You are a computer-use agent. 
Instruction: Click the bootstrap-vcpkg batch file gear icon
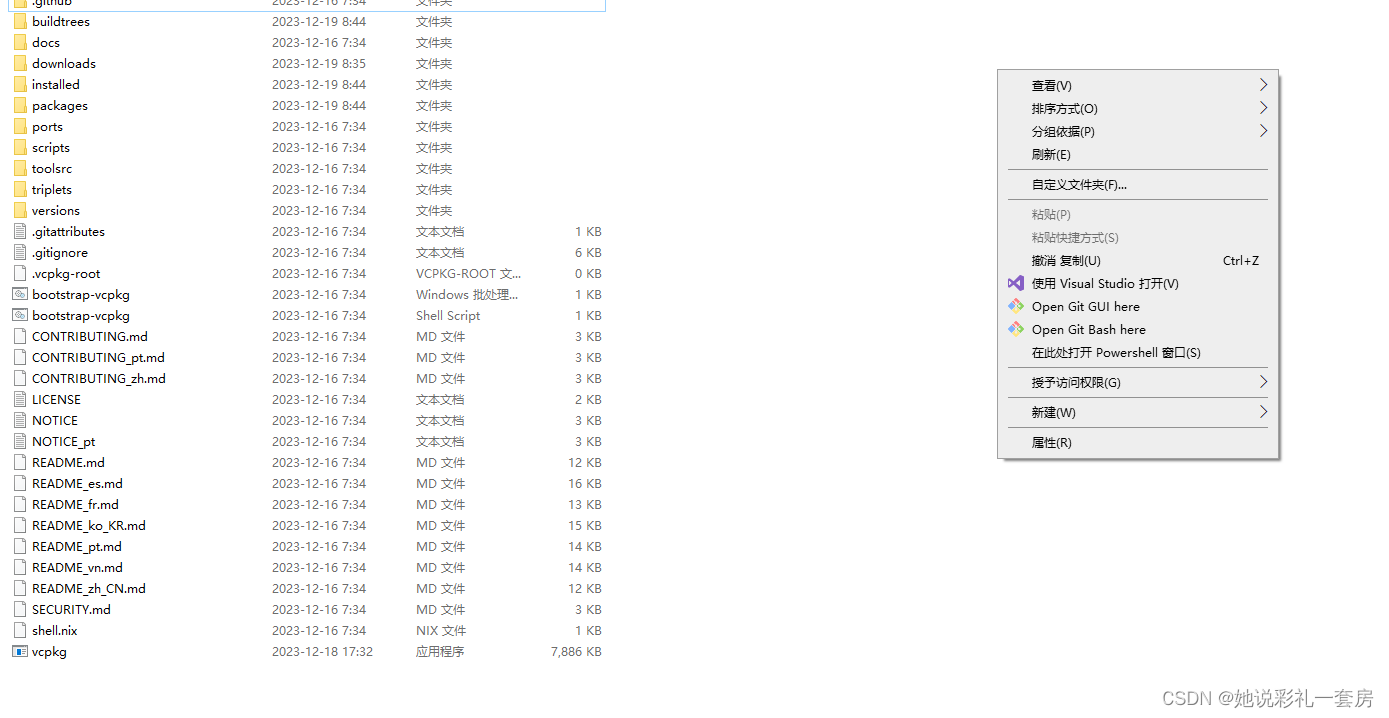pos(20,294)
